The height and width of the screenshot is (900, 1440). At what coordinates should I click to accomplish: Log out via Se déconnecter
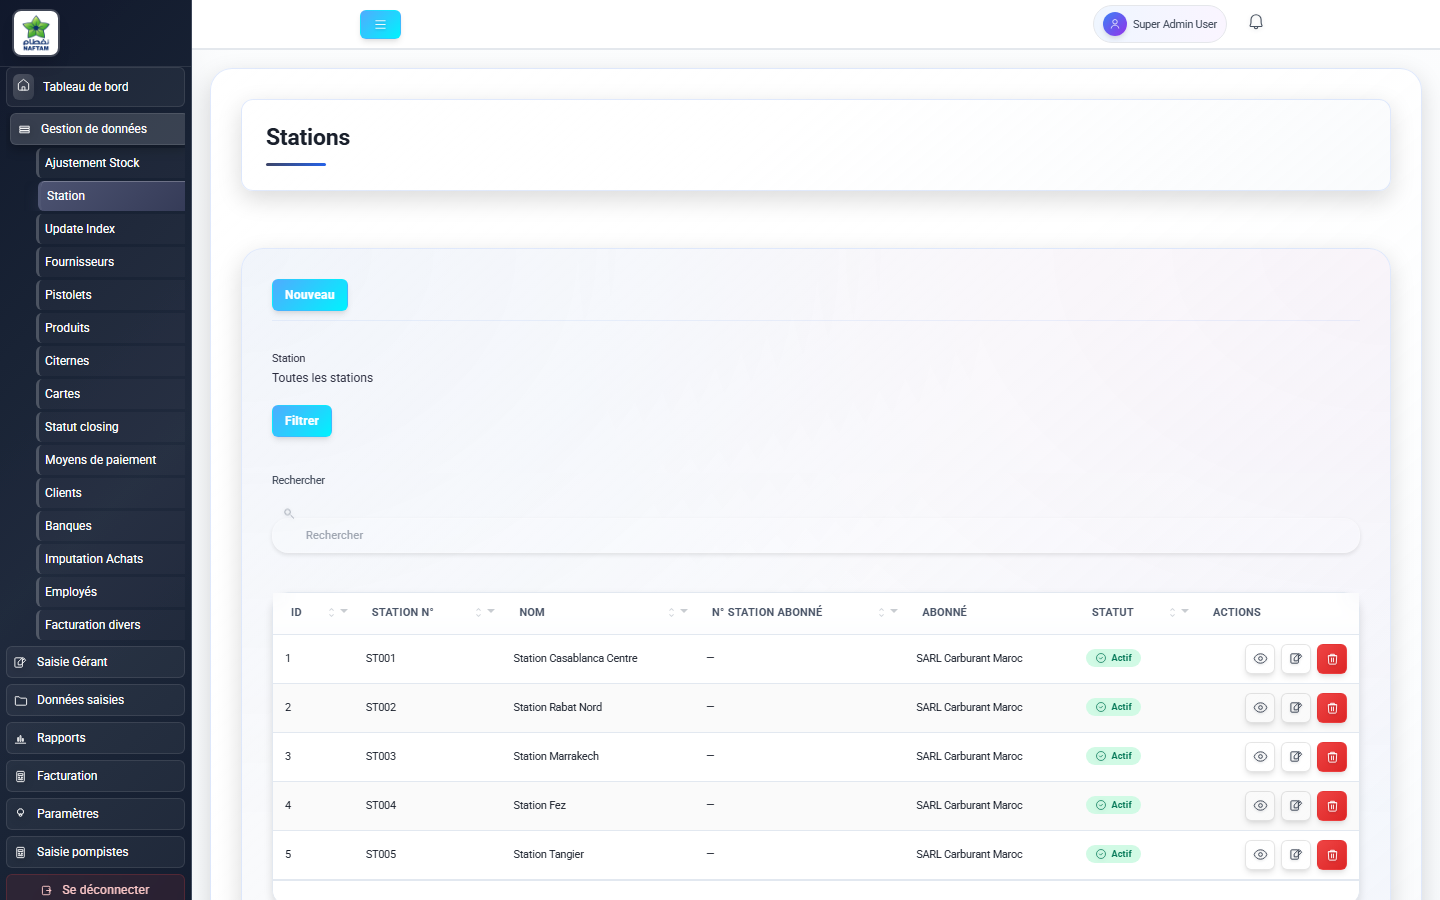95,888
